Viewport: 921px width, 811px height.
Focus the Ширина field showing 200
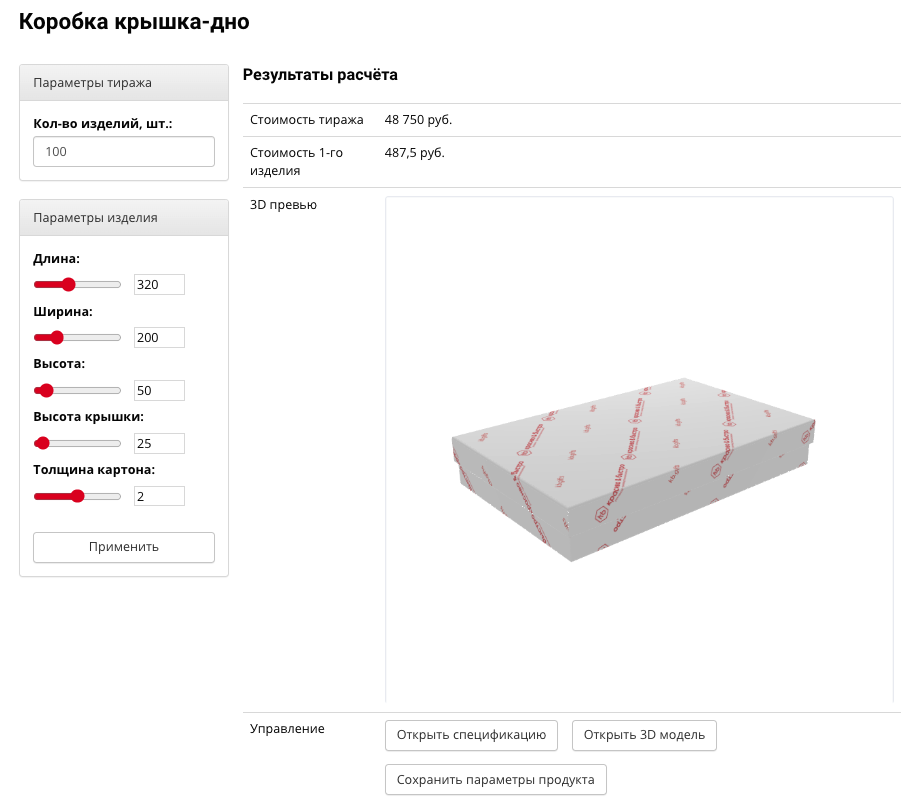159,338
